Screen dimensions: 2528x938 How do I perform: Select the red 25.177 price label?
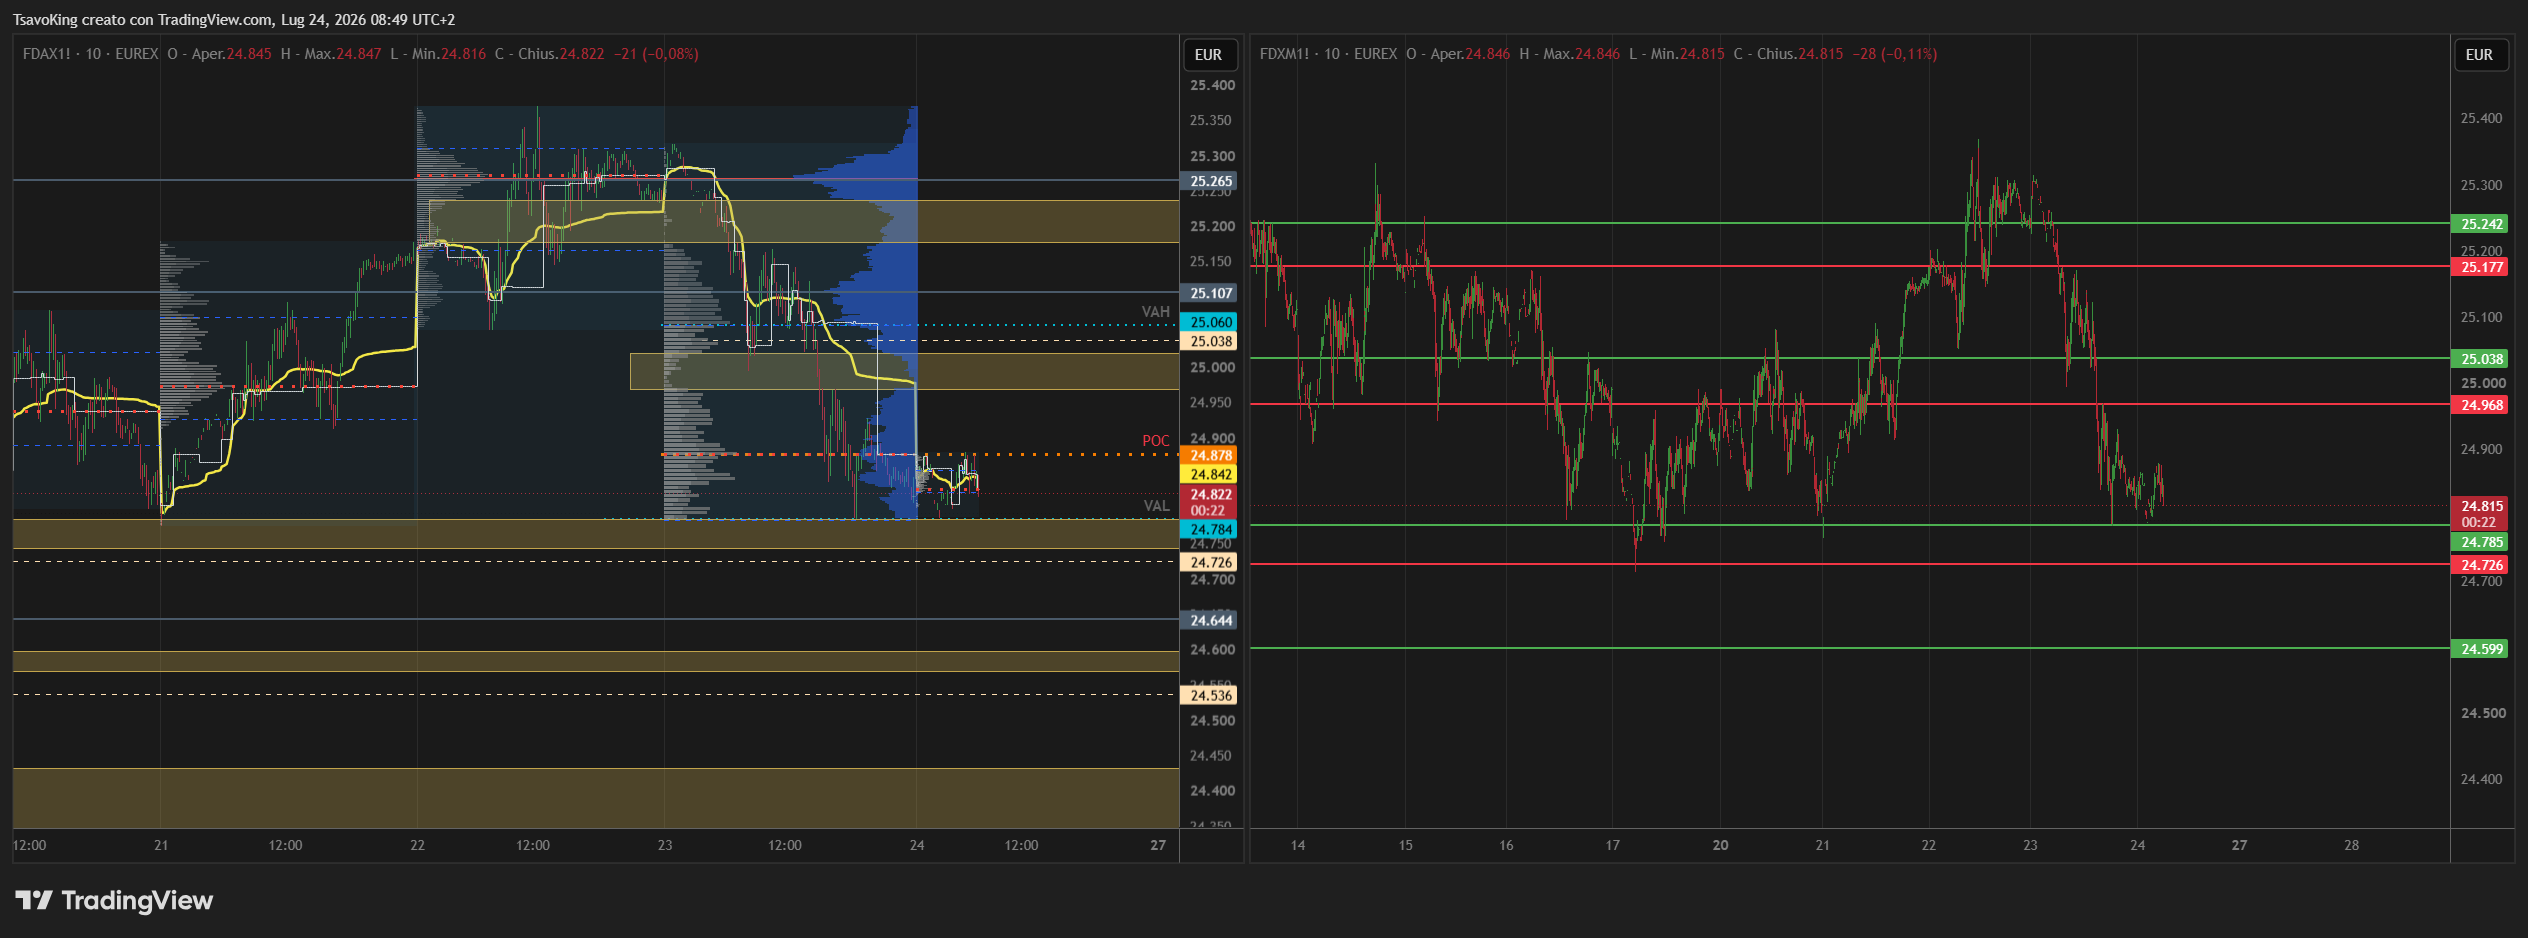click(2481, 267)
